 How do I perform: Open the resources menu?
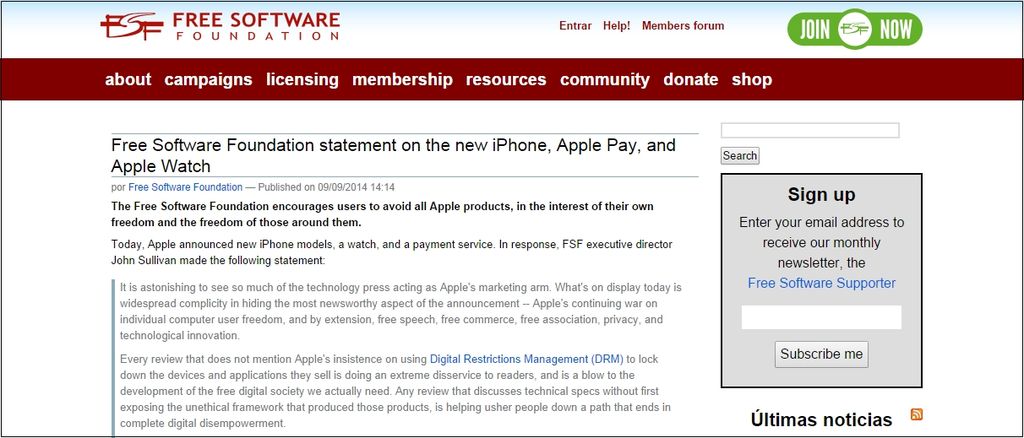[506, 80]
